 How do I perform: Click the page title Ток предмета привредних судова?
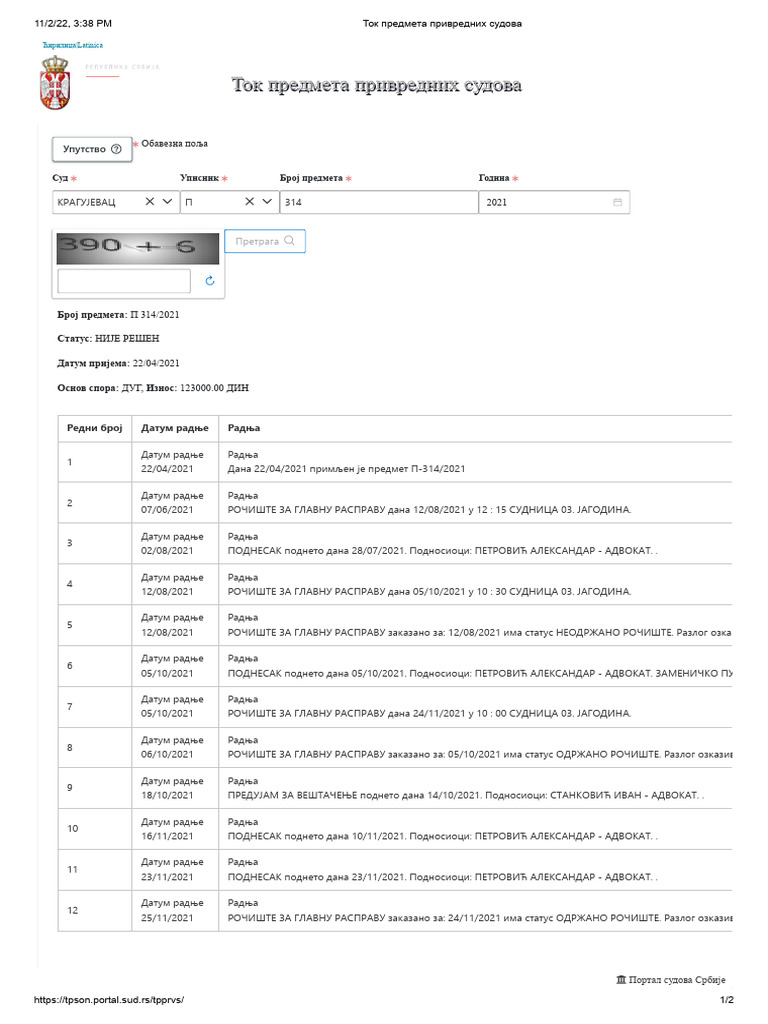pyautogui.click(x=377, y=85)
